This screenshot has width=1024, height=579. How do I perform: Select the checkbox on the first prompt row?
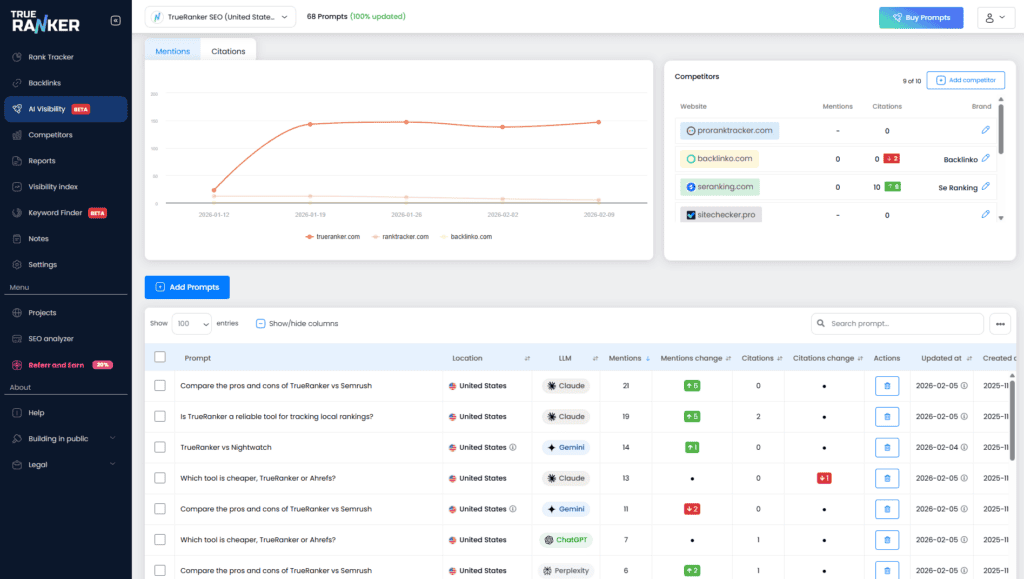coord(160,386)
